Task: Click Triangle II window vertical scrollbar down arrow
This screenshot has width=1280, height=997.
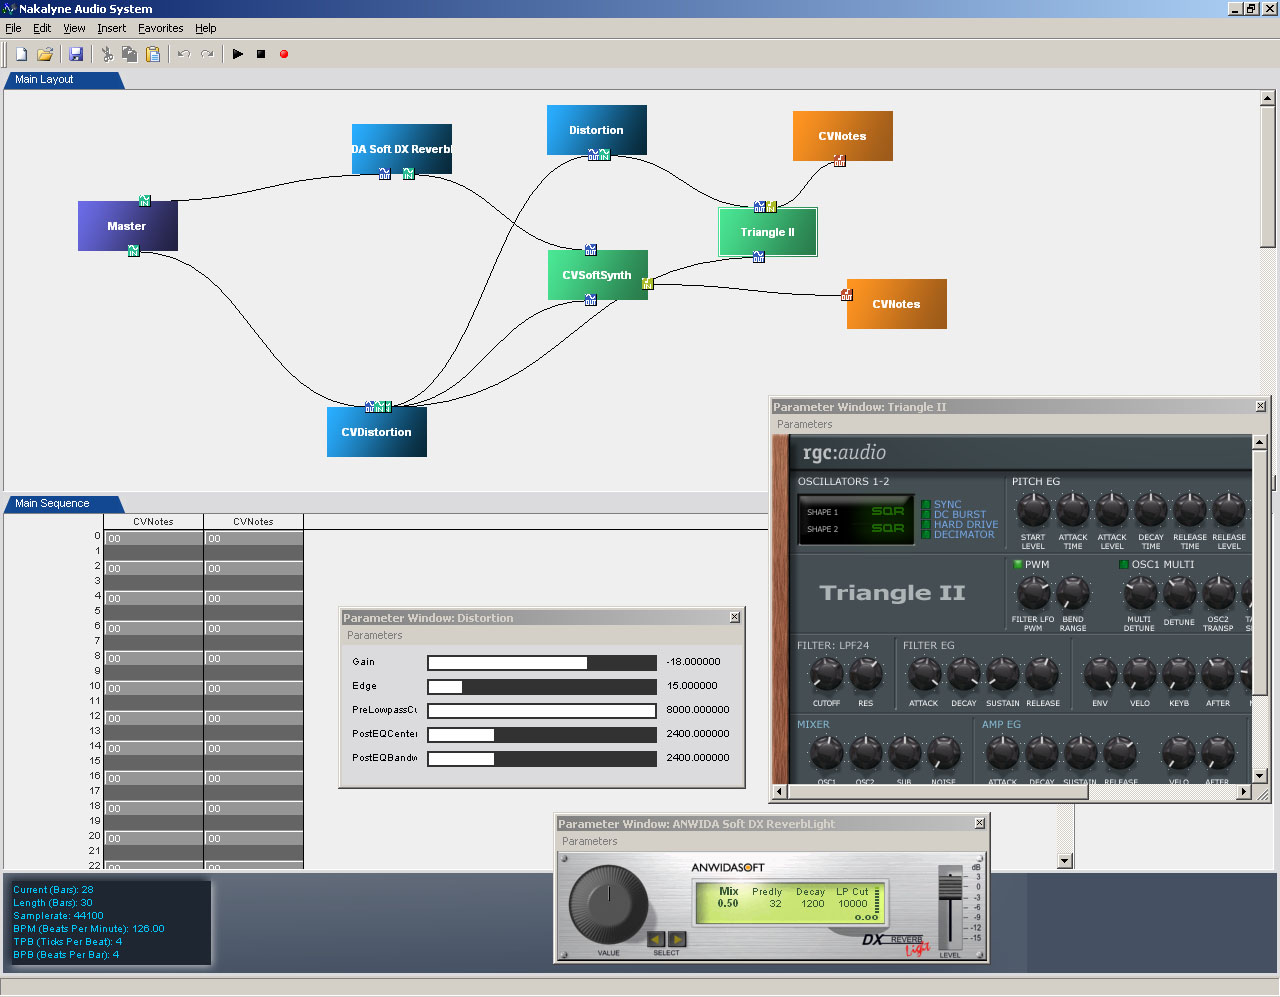Action: 1260,776
